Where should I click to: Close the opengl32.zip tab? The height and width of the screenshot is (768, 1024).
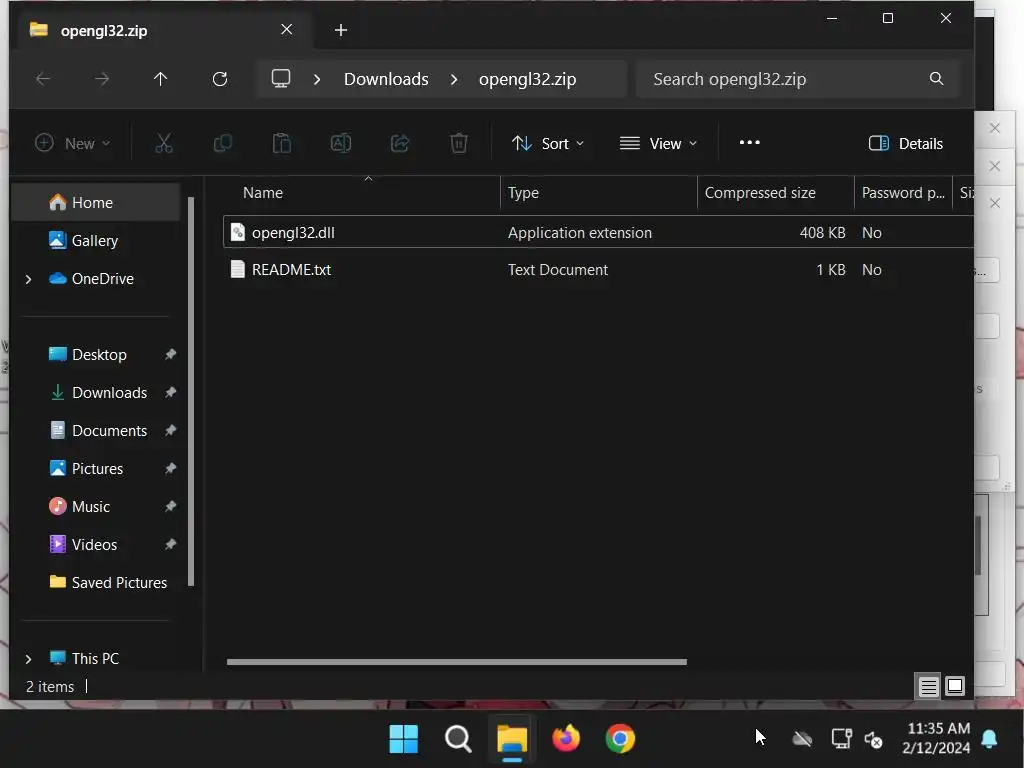pyautogui.click(x=287, y=29)
